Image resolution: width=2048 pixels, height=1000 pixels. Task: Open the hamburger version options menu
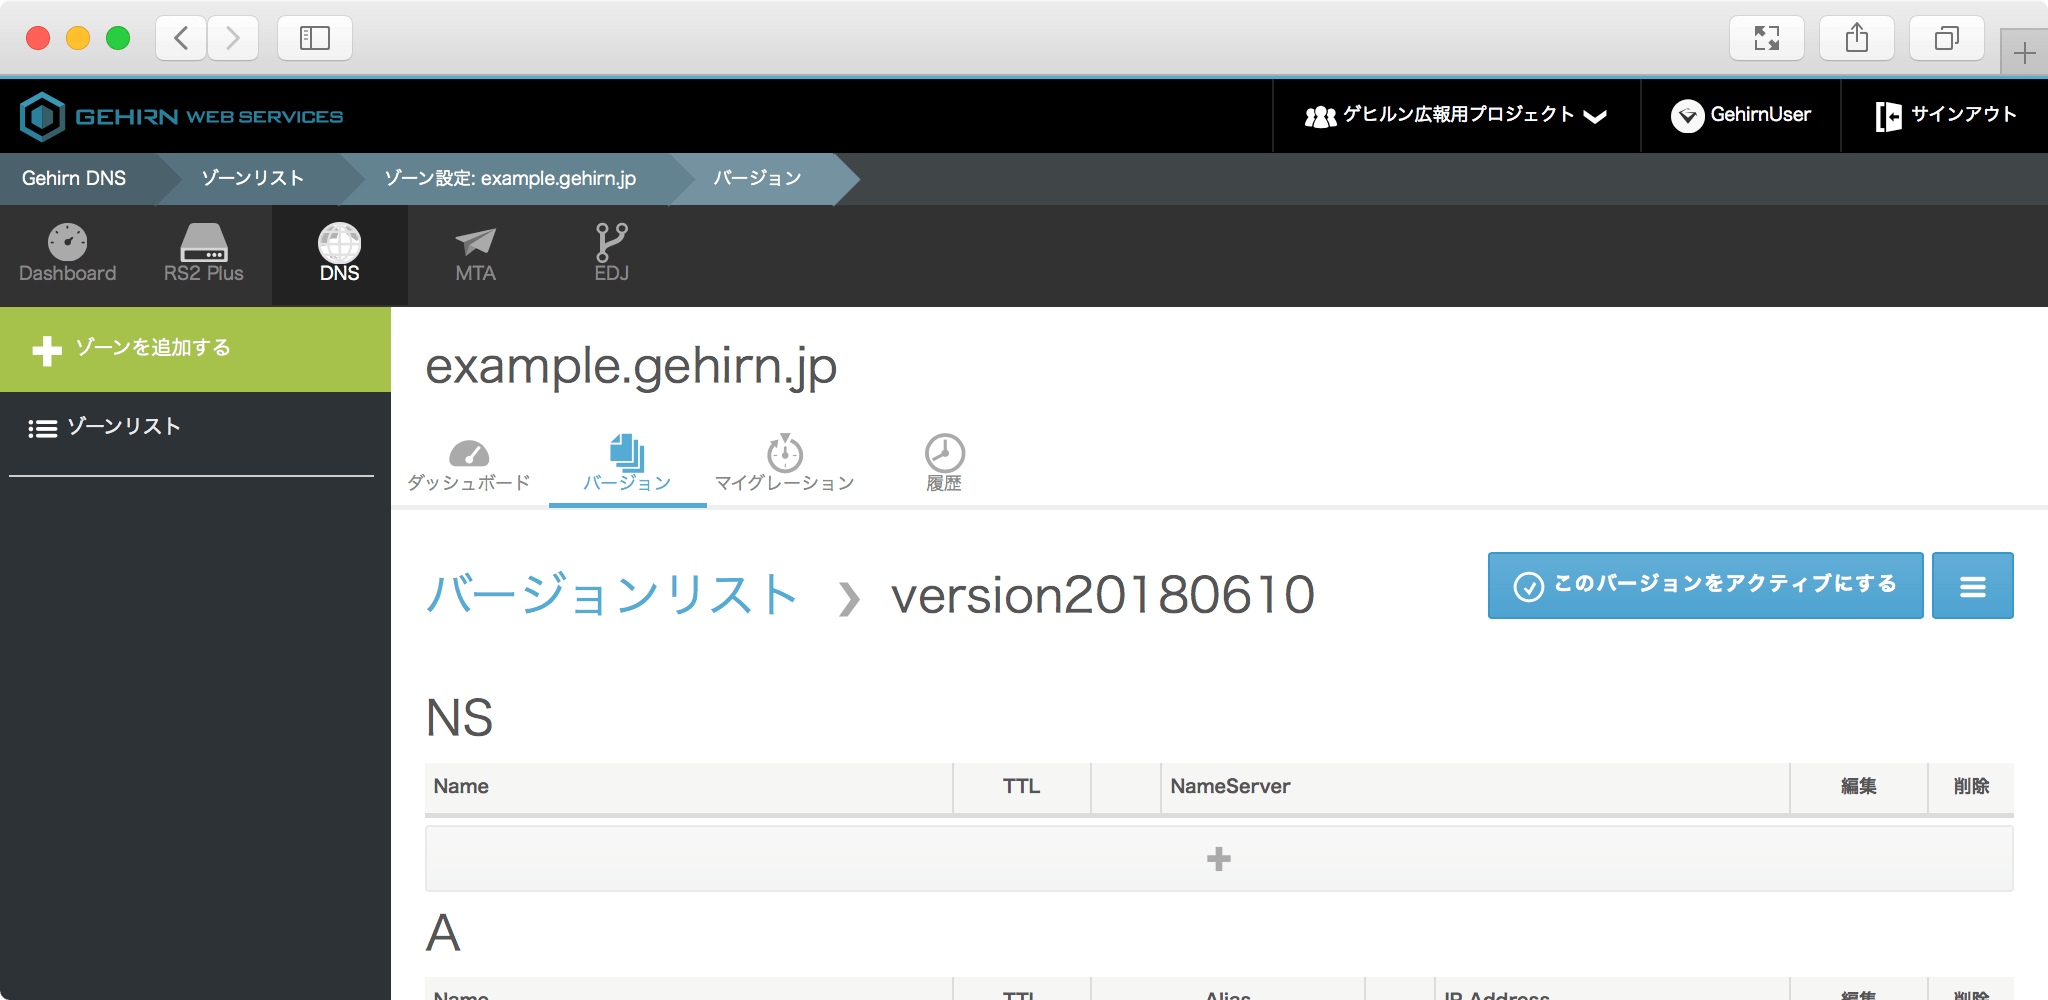coord(1972,586)
